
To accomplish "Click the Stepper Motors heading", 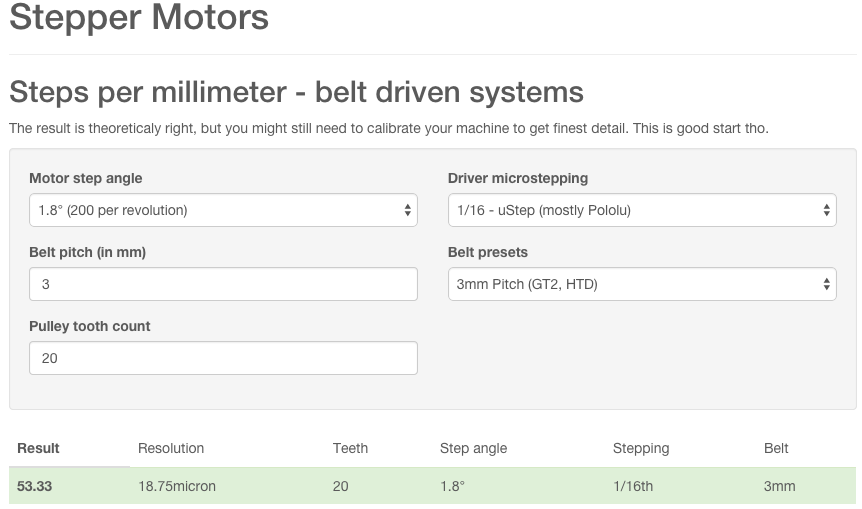I will (x=139, y=17).
